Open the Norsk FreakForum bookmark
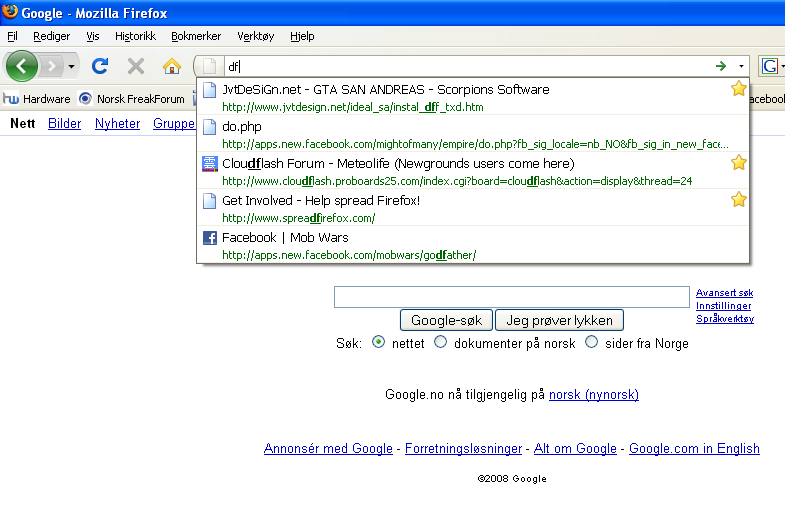This screenshot has height=512, width=785. click(132, 99)
